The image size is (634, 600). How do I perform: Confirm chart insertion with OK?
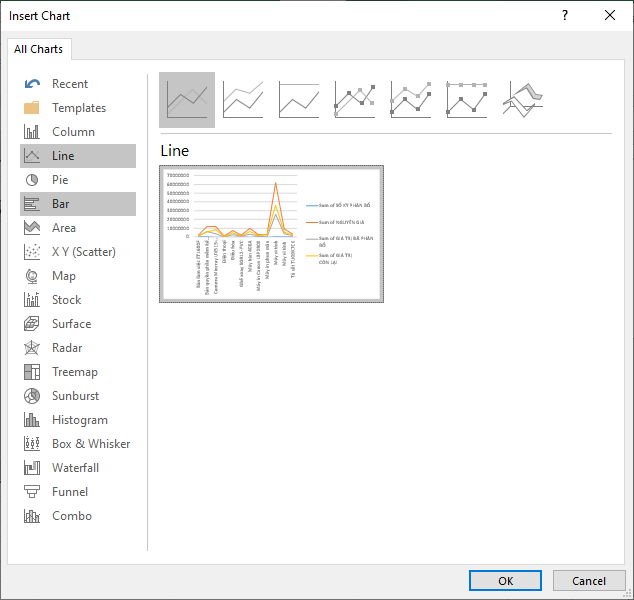(505, 581)
